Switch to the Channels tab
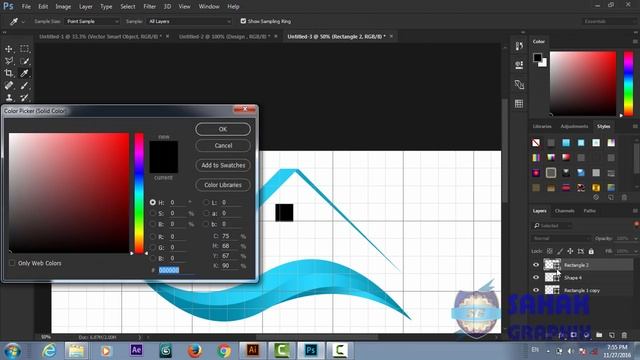The image size is (640, 360). [x=564, y=211]
